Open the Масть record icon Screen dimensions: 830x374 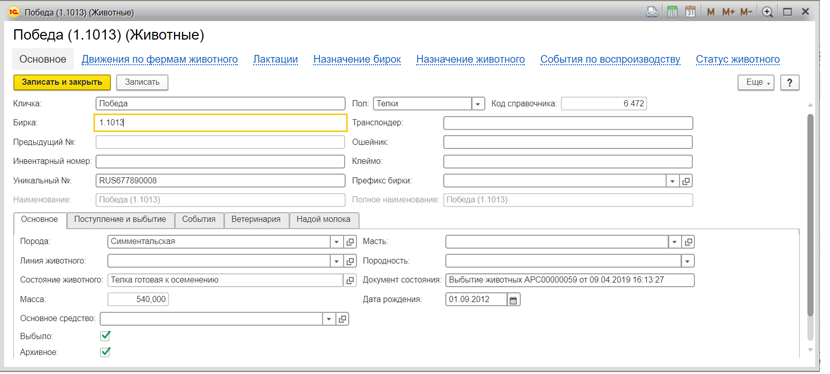coord(688,242)
